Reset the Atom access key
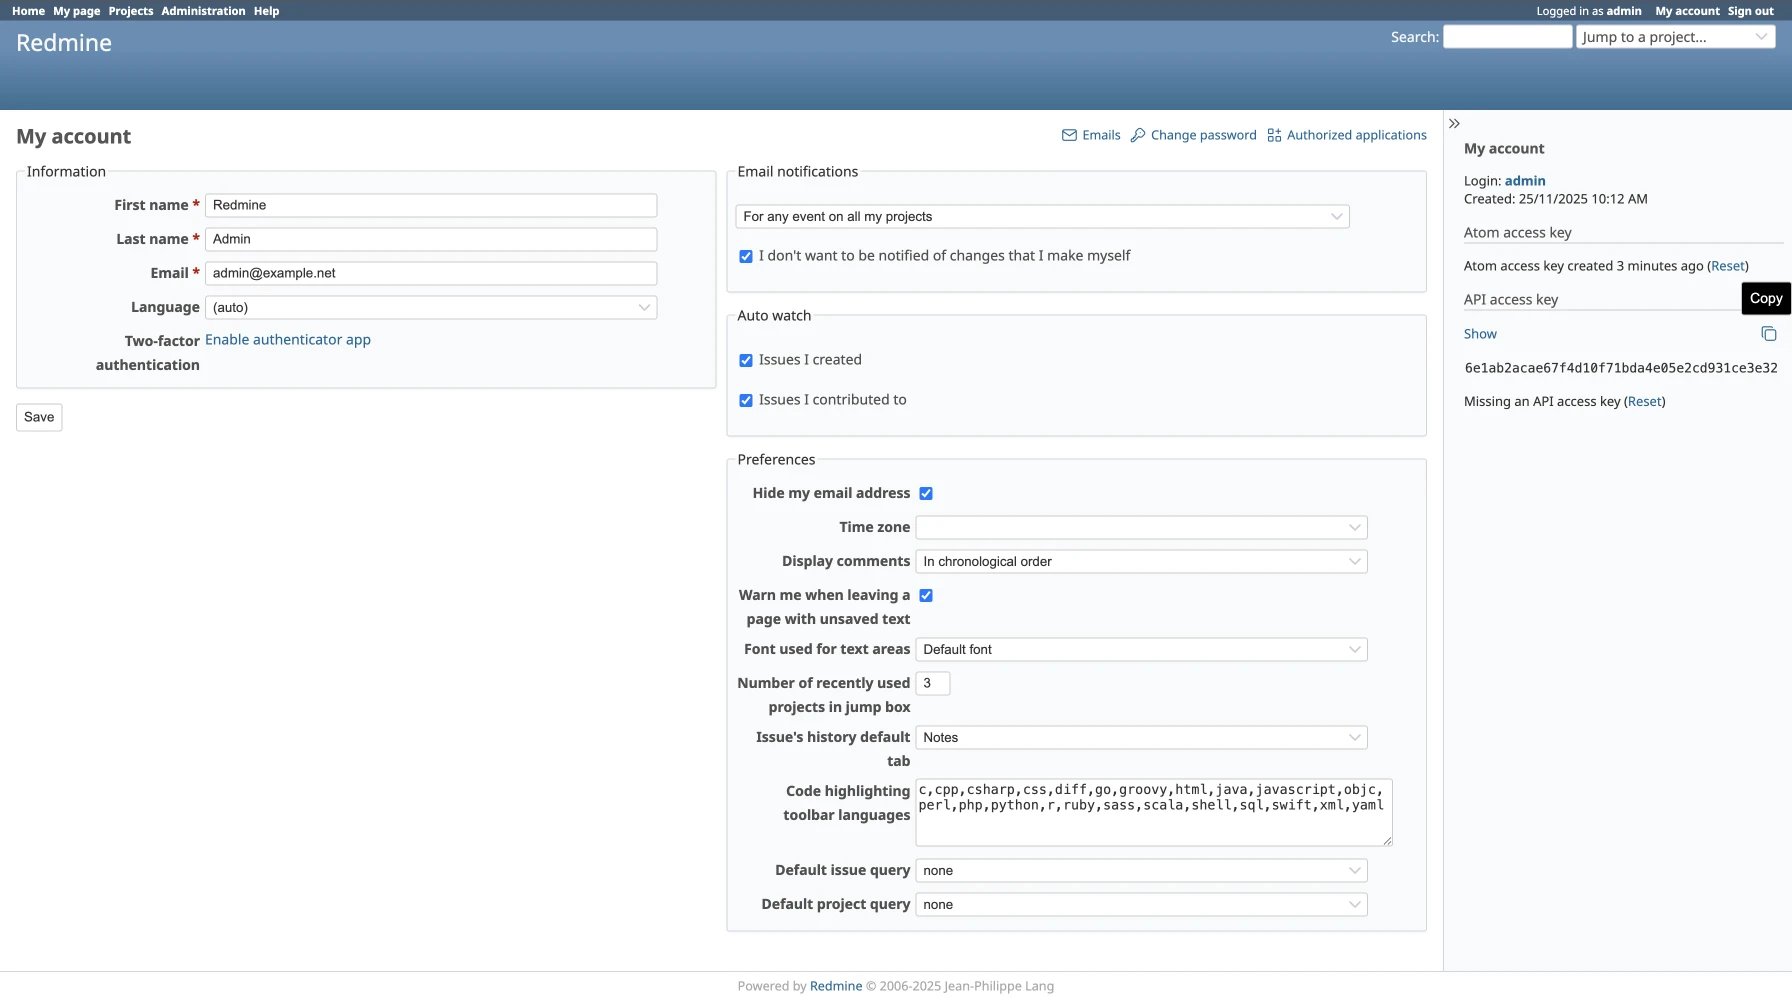The image size is (1792, 998). (1727, 266)
